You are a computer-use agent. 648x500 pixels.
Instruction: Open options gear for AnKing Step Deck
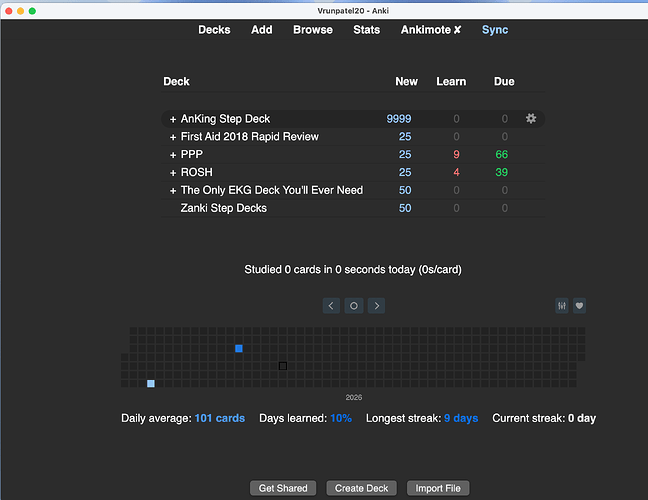click(531, 119)
